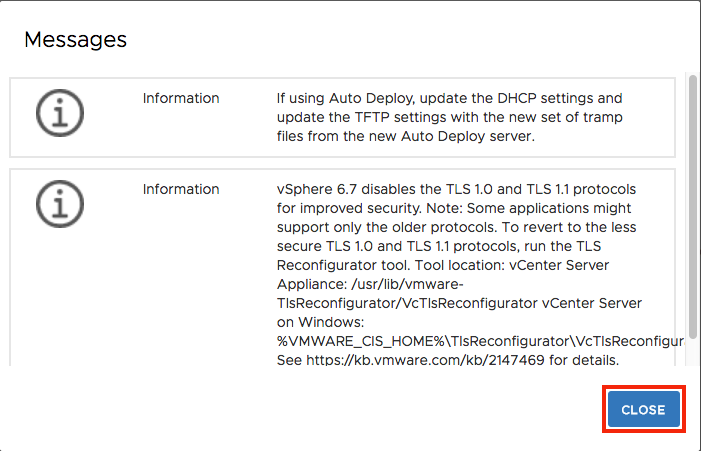Click the Messages dialog heading
This screenshot has height=451, width=701.
click(76, 40)
